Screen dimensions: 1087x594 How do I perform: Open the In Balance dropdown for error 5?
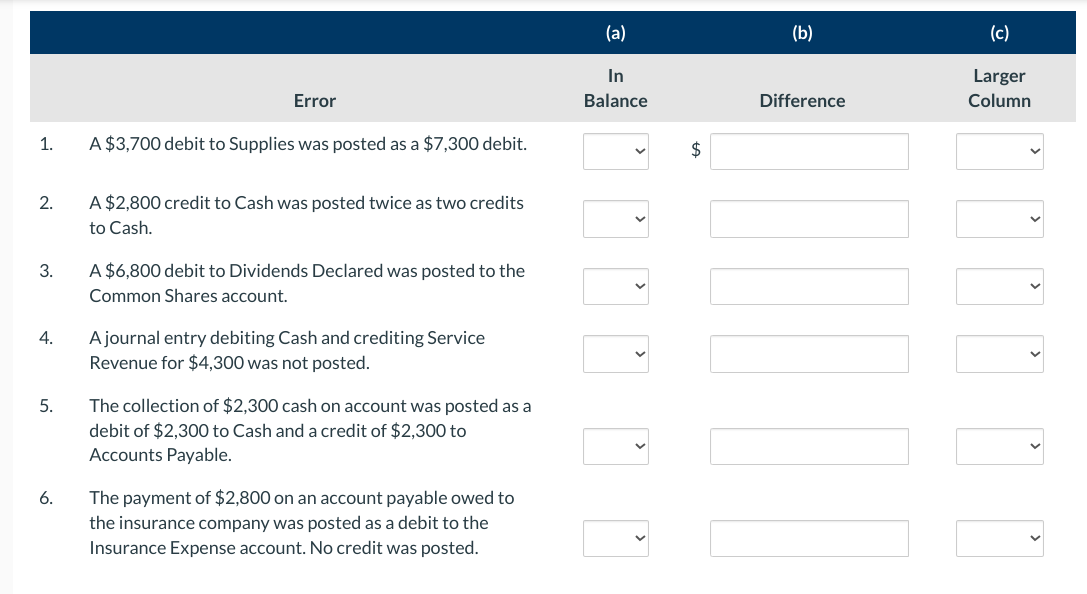point(615,446)
